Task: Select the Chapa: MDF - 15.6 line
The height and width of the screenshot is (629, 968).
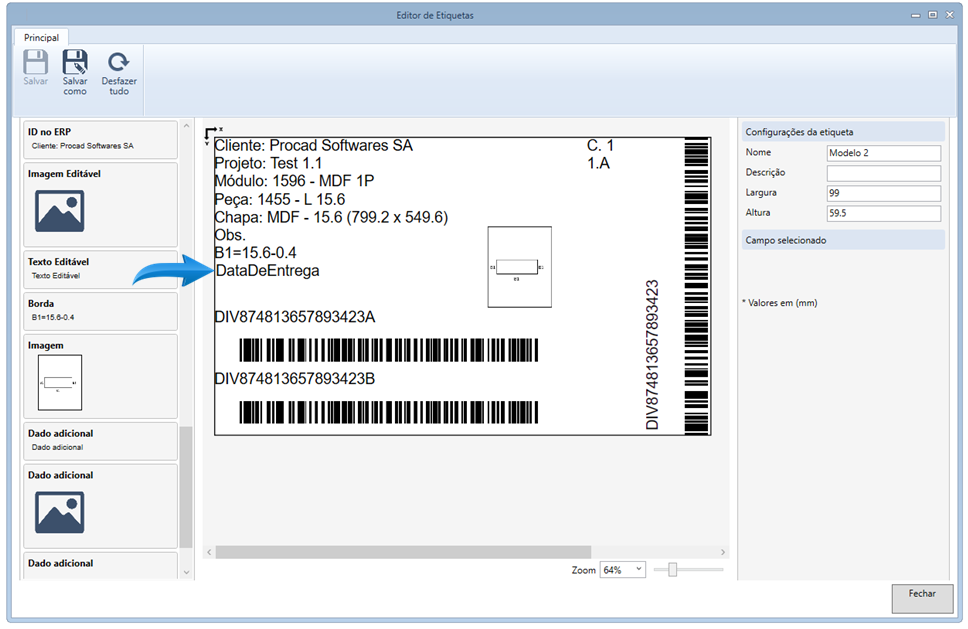Action: click(331, 217)
